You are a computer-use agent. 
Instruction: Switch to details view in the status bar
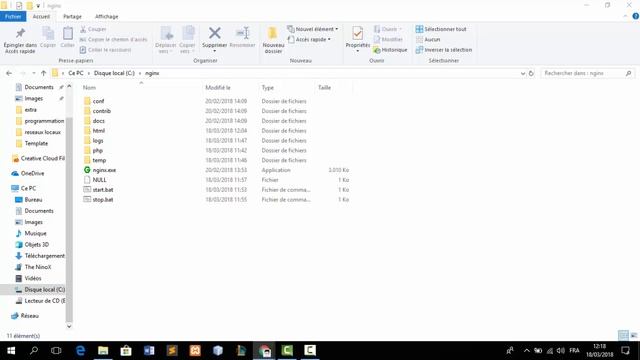pyautogui.click(x=623, y=336)
